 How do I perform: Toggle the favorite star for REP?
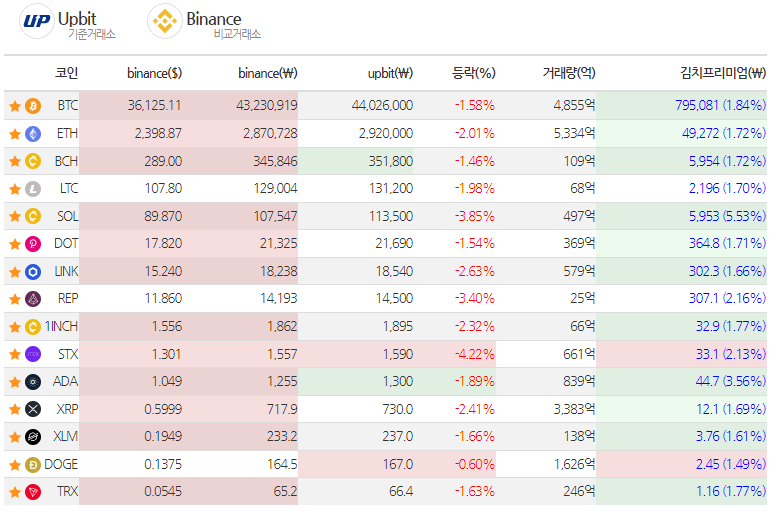pyautogui.click(x=15, y=299)
